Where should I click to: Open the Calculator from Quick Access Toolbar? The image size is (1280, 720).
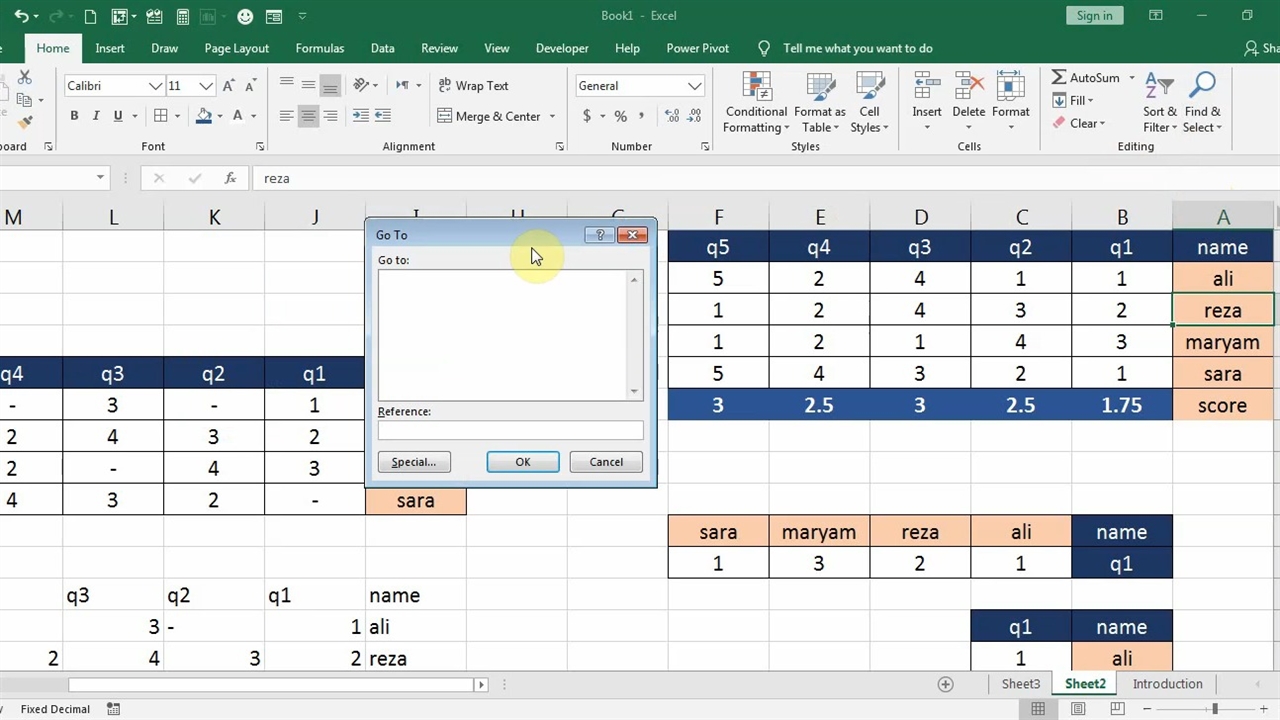coord(183,16)
